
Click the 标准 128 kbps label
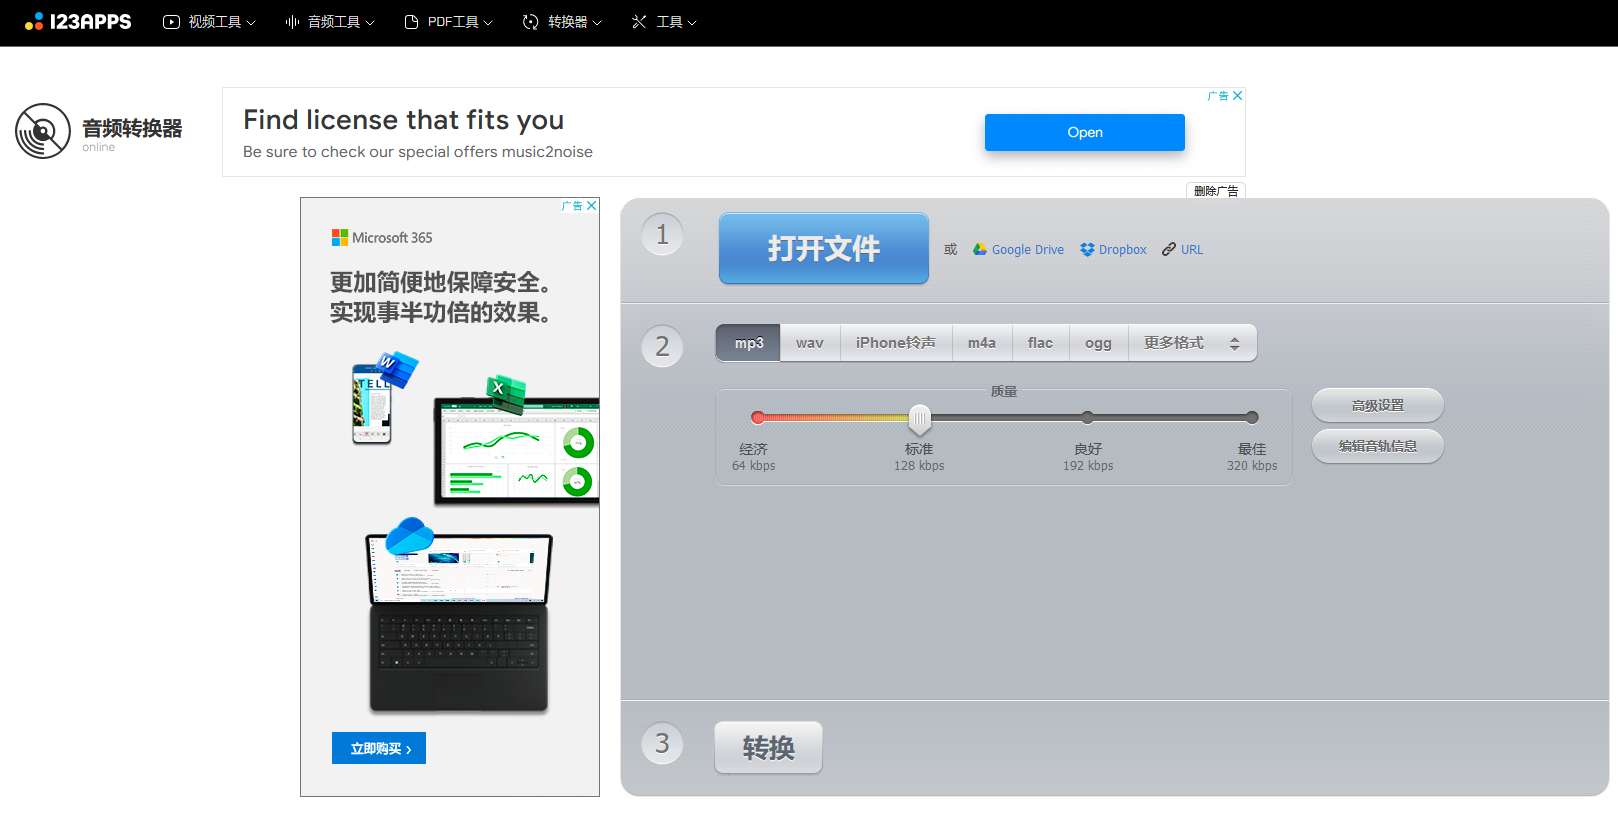[x=919, y=457]
